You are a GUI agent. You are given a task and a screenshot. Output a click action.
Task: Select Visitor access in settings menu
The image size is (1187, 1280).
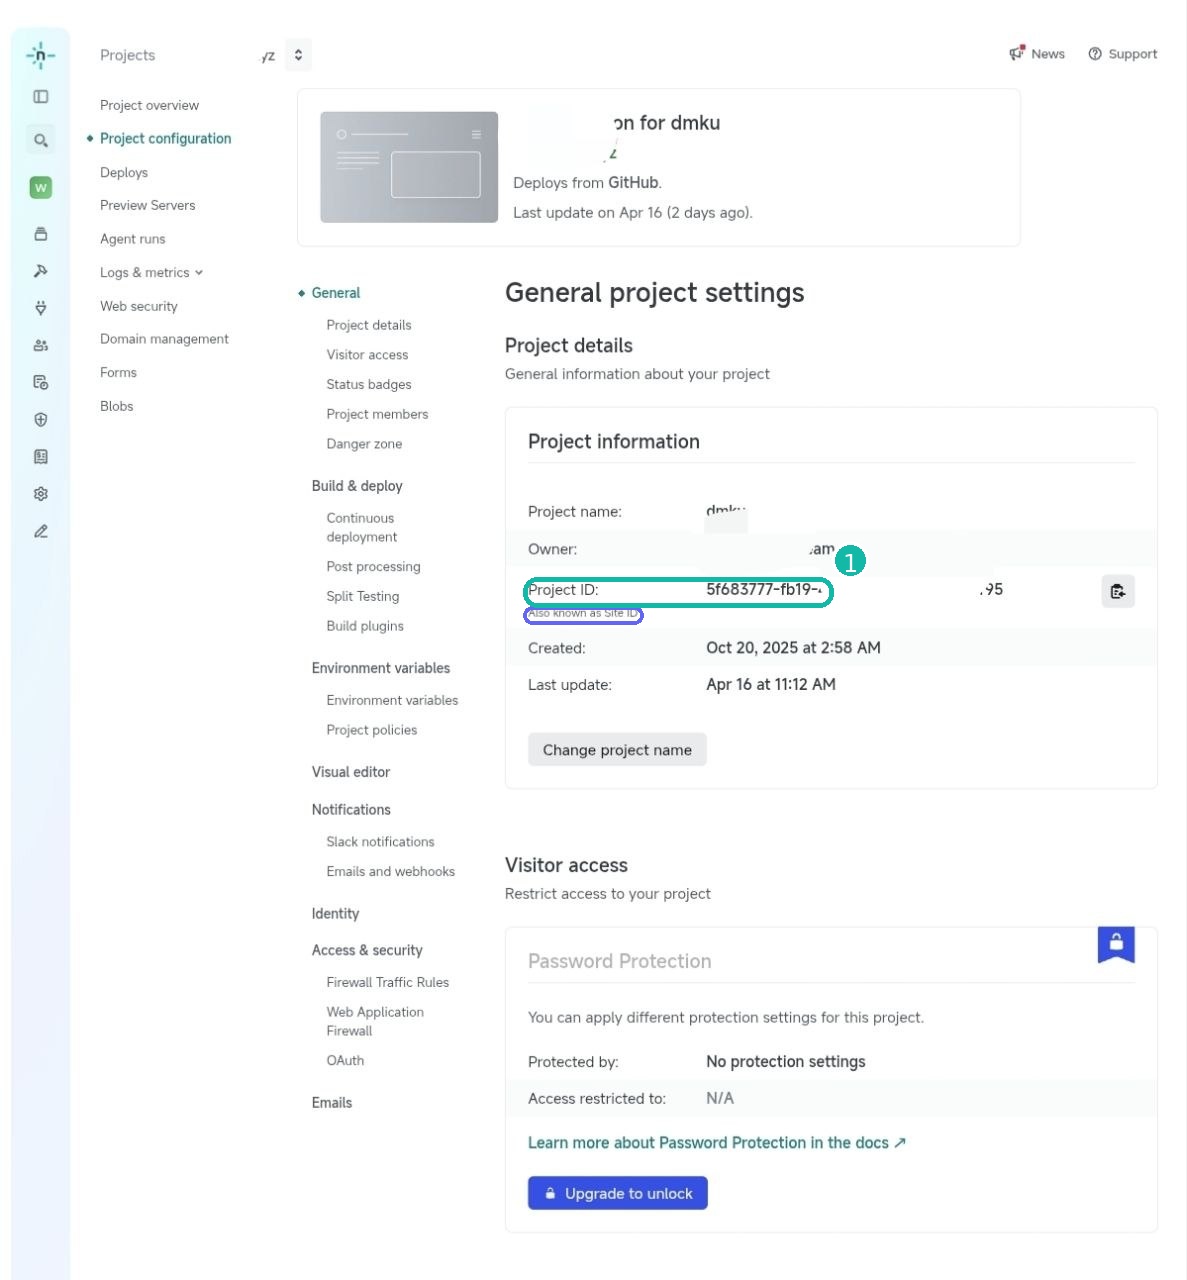[x=367, y=354]
